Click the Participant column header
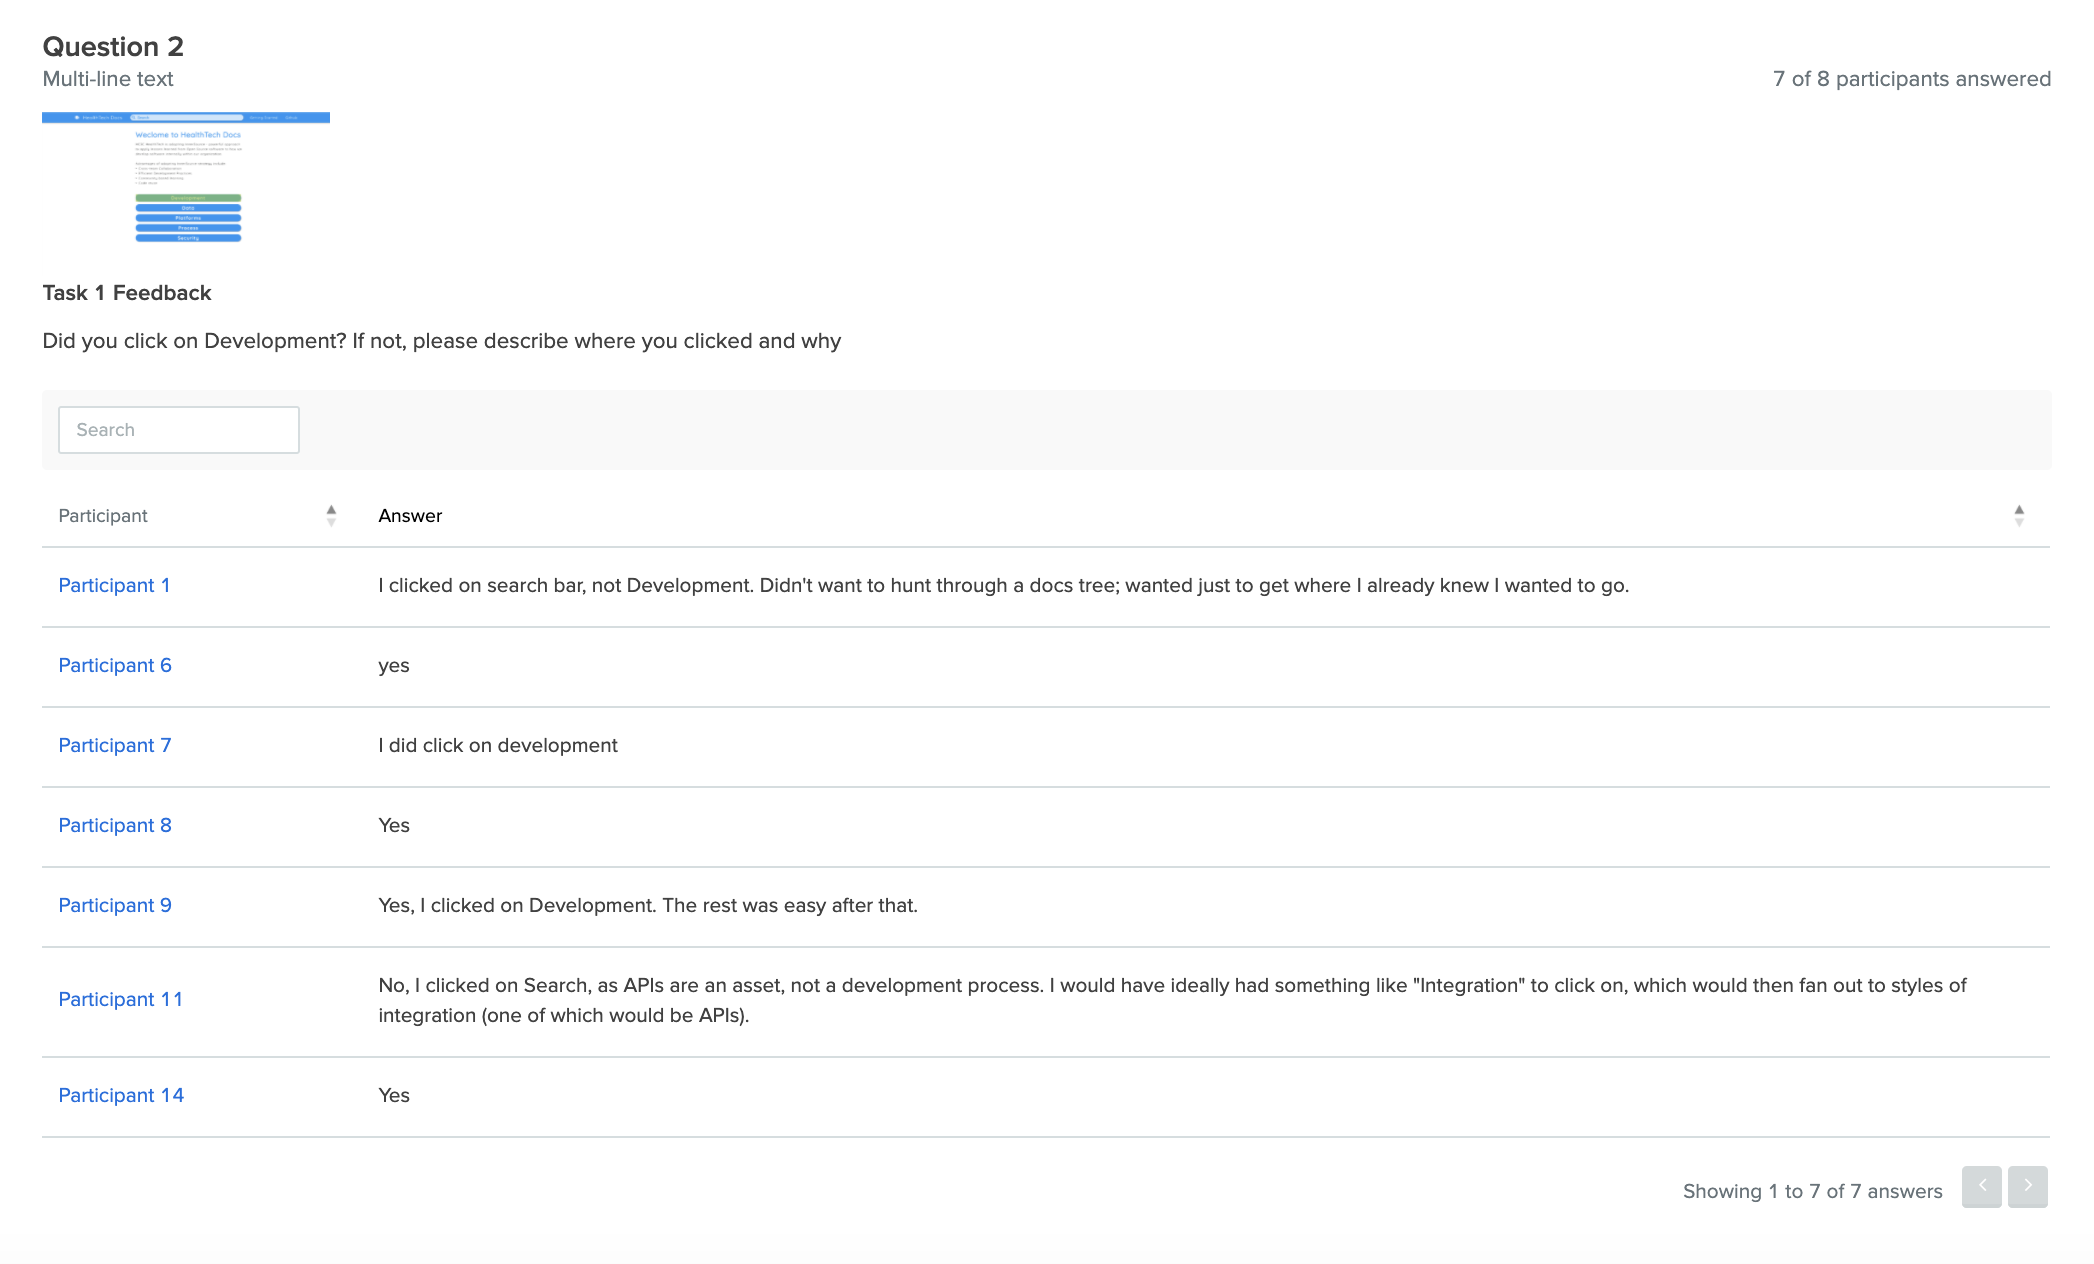 click(103, 516)
